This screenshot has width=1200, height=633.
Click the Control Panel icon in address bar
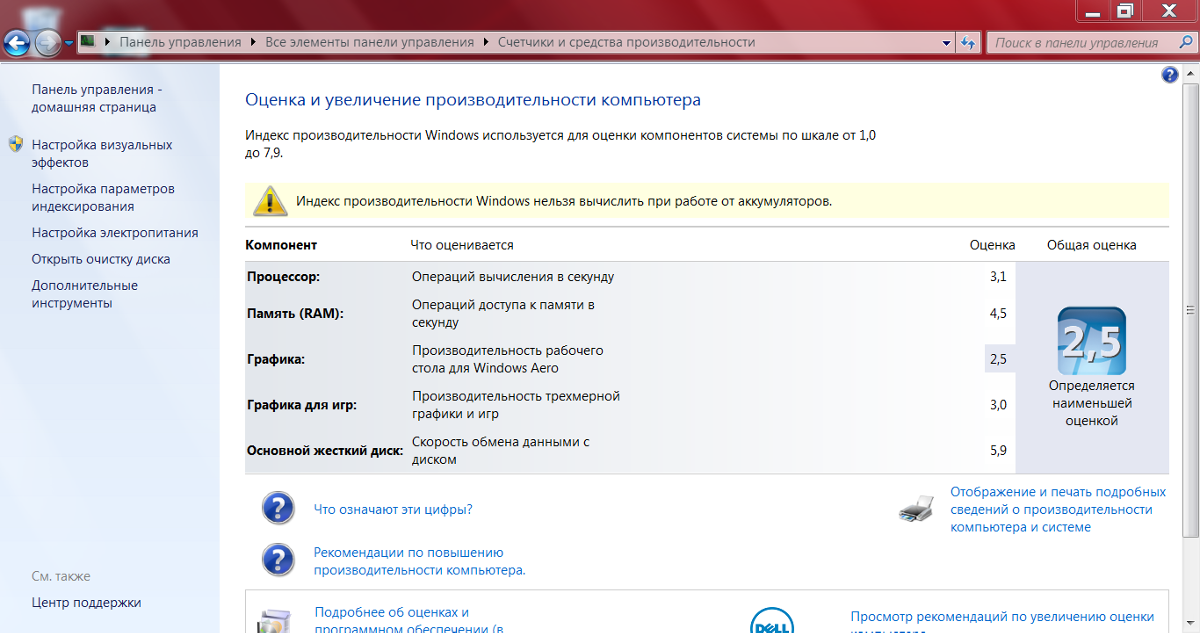(89, 42)
